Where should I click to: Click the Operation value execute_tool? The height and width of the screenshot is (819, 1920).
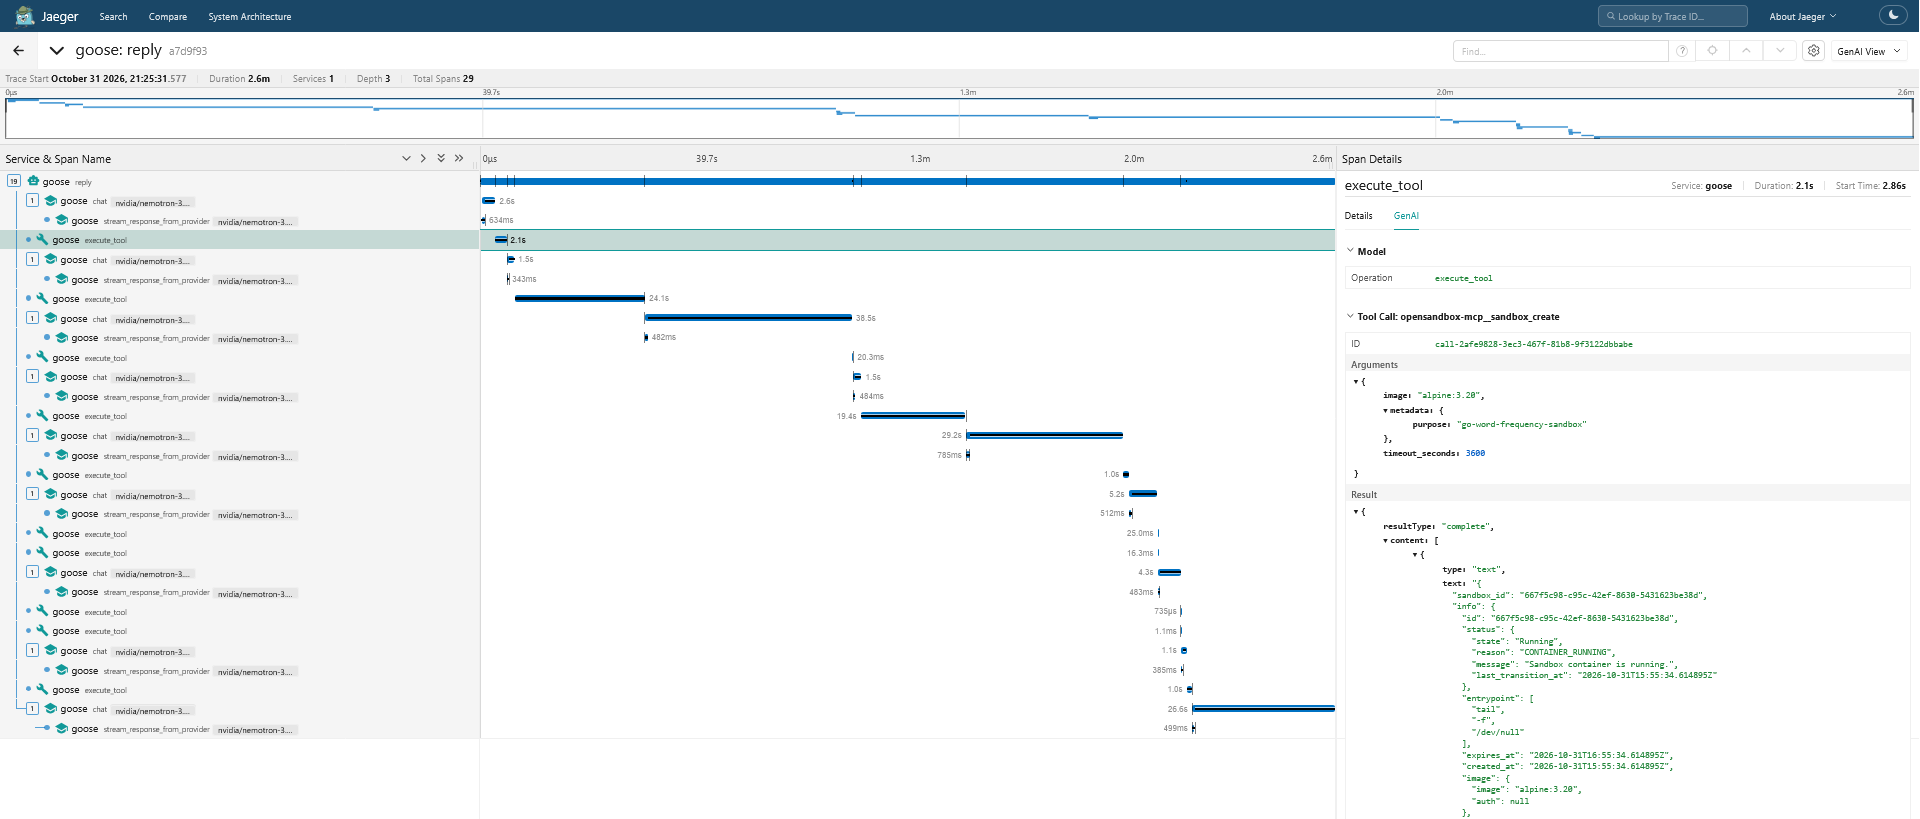click(x=1463, y=278)
